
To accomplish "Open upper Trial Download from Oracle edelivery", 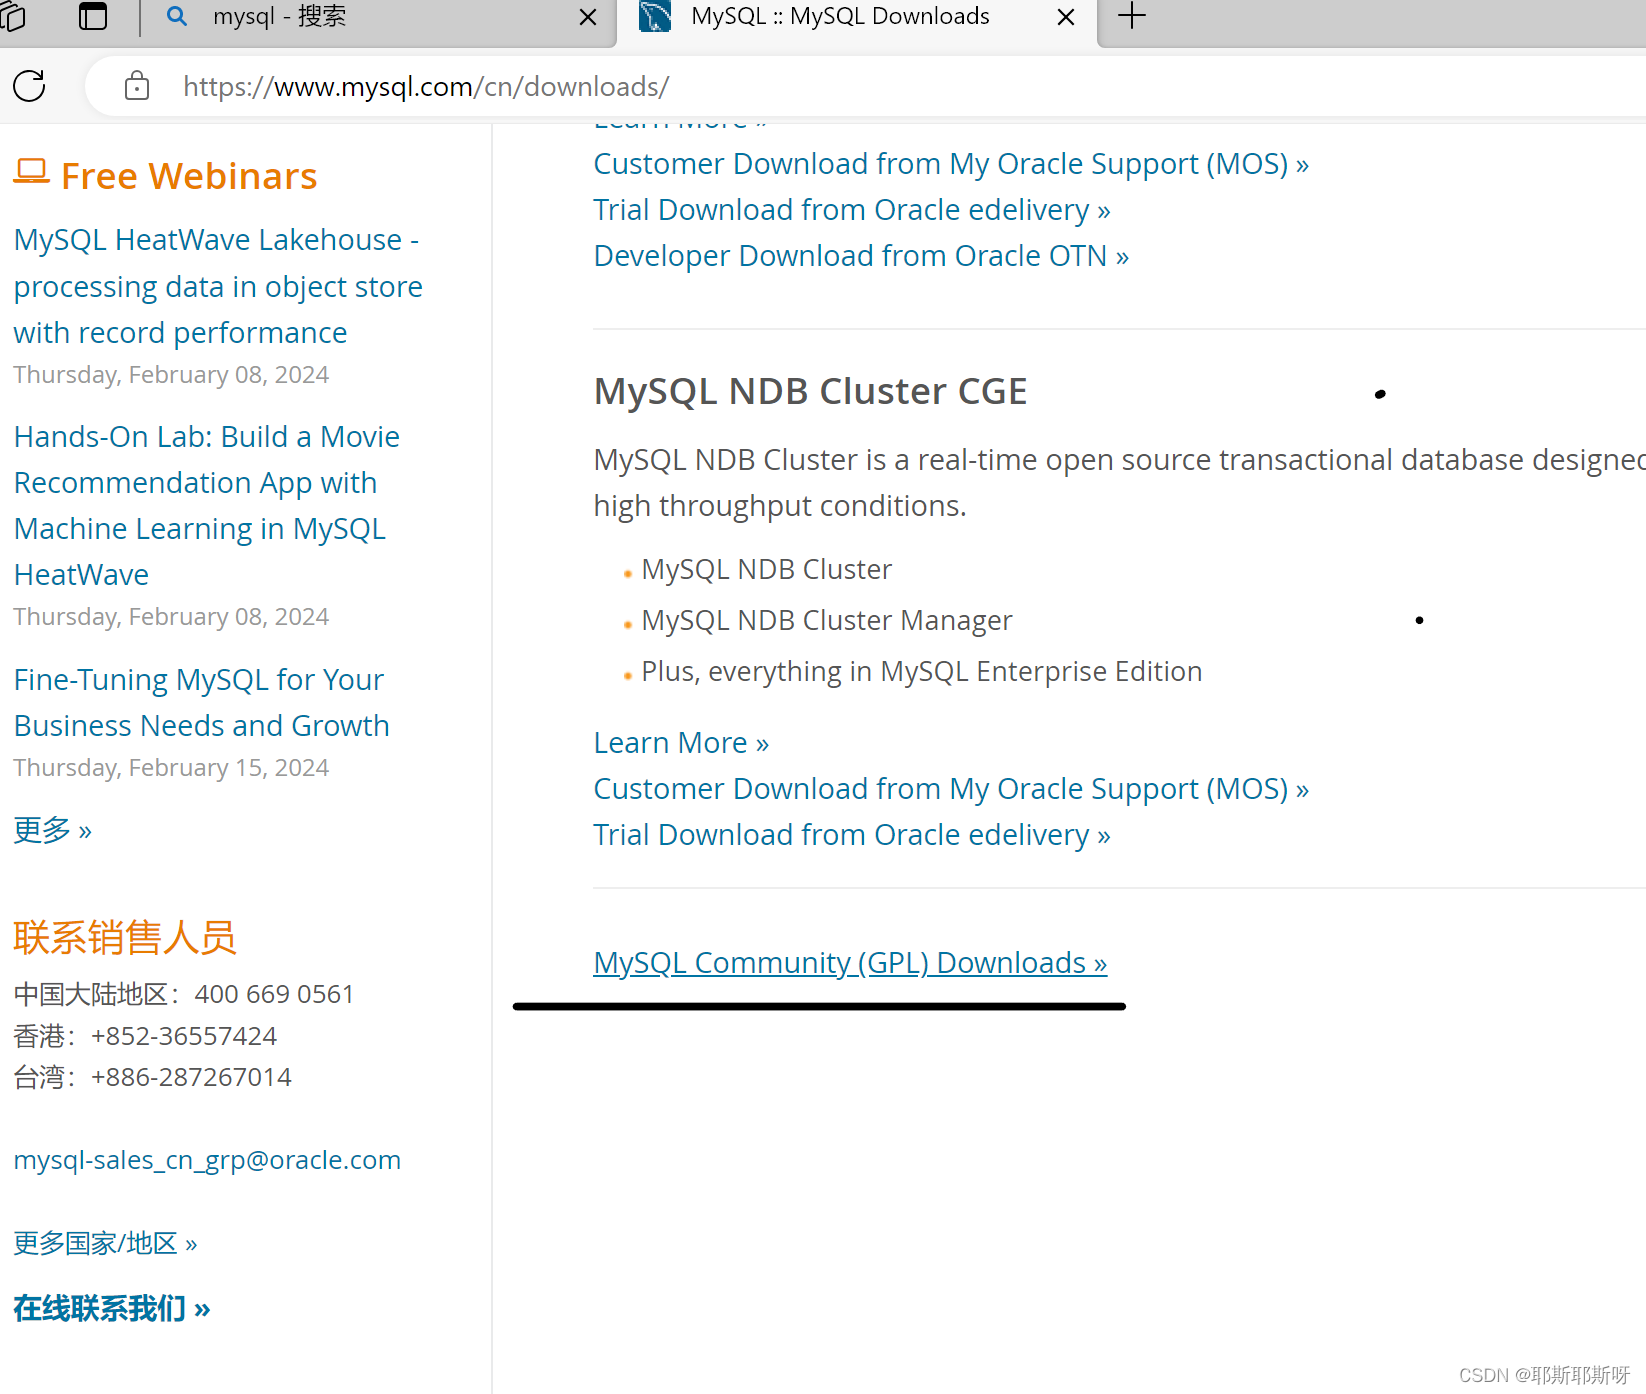I will coord(852,209).
